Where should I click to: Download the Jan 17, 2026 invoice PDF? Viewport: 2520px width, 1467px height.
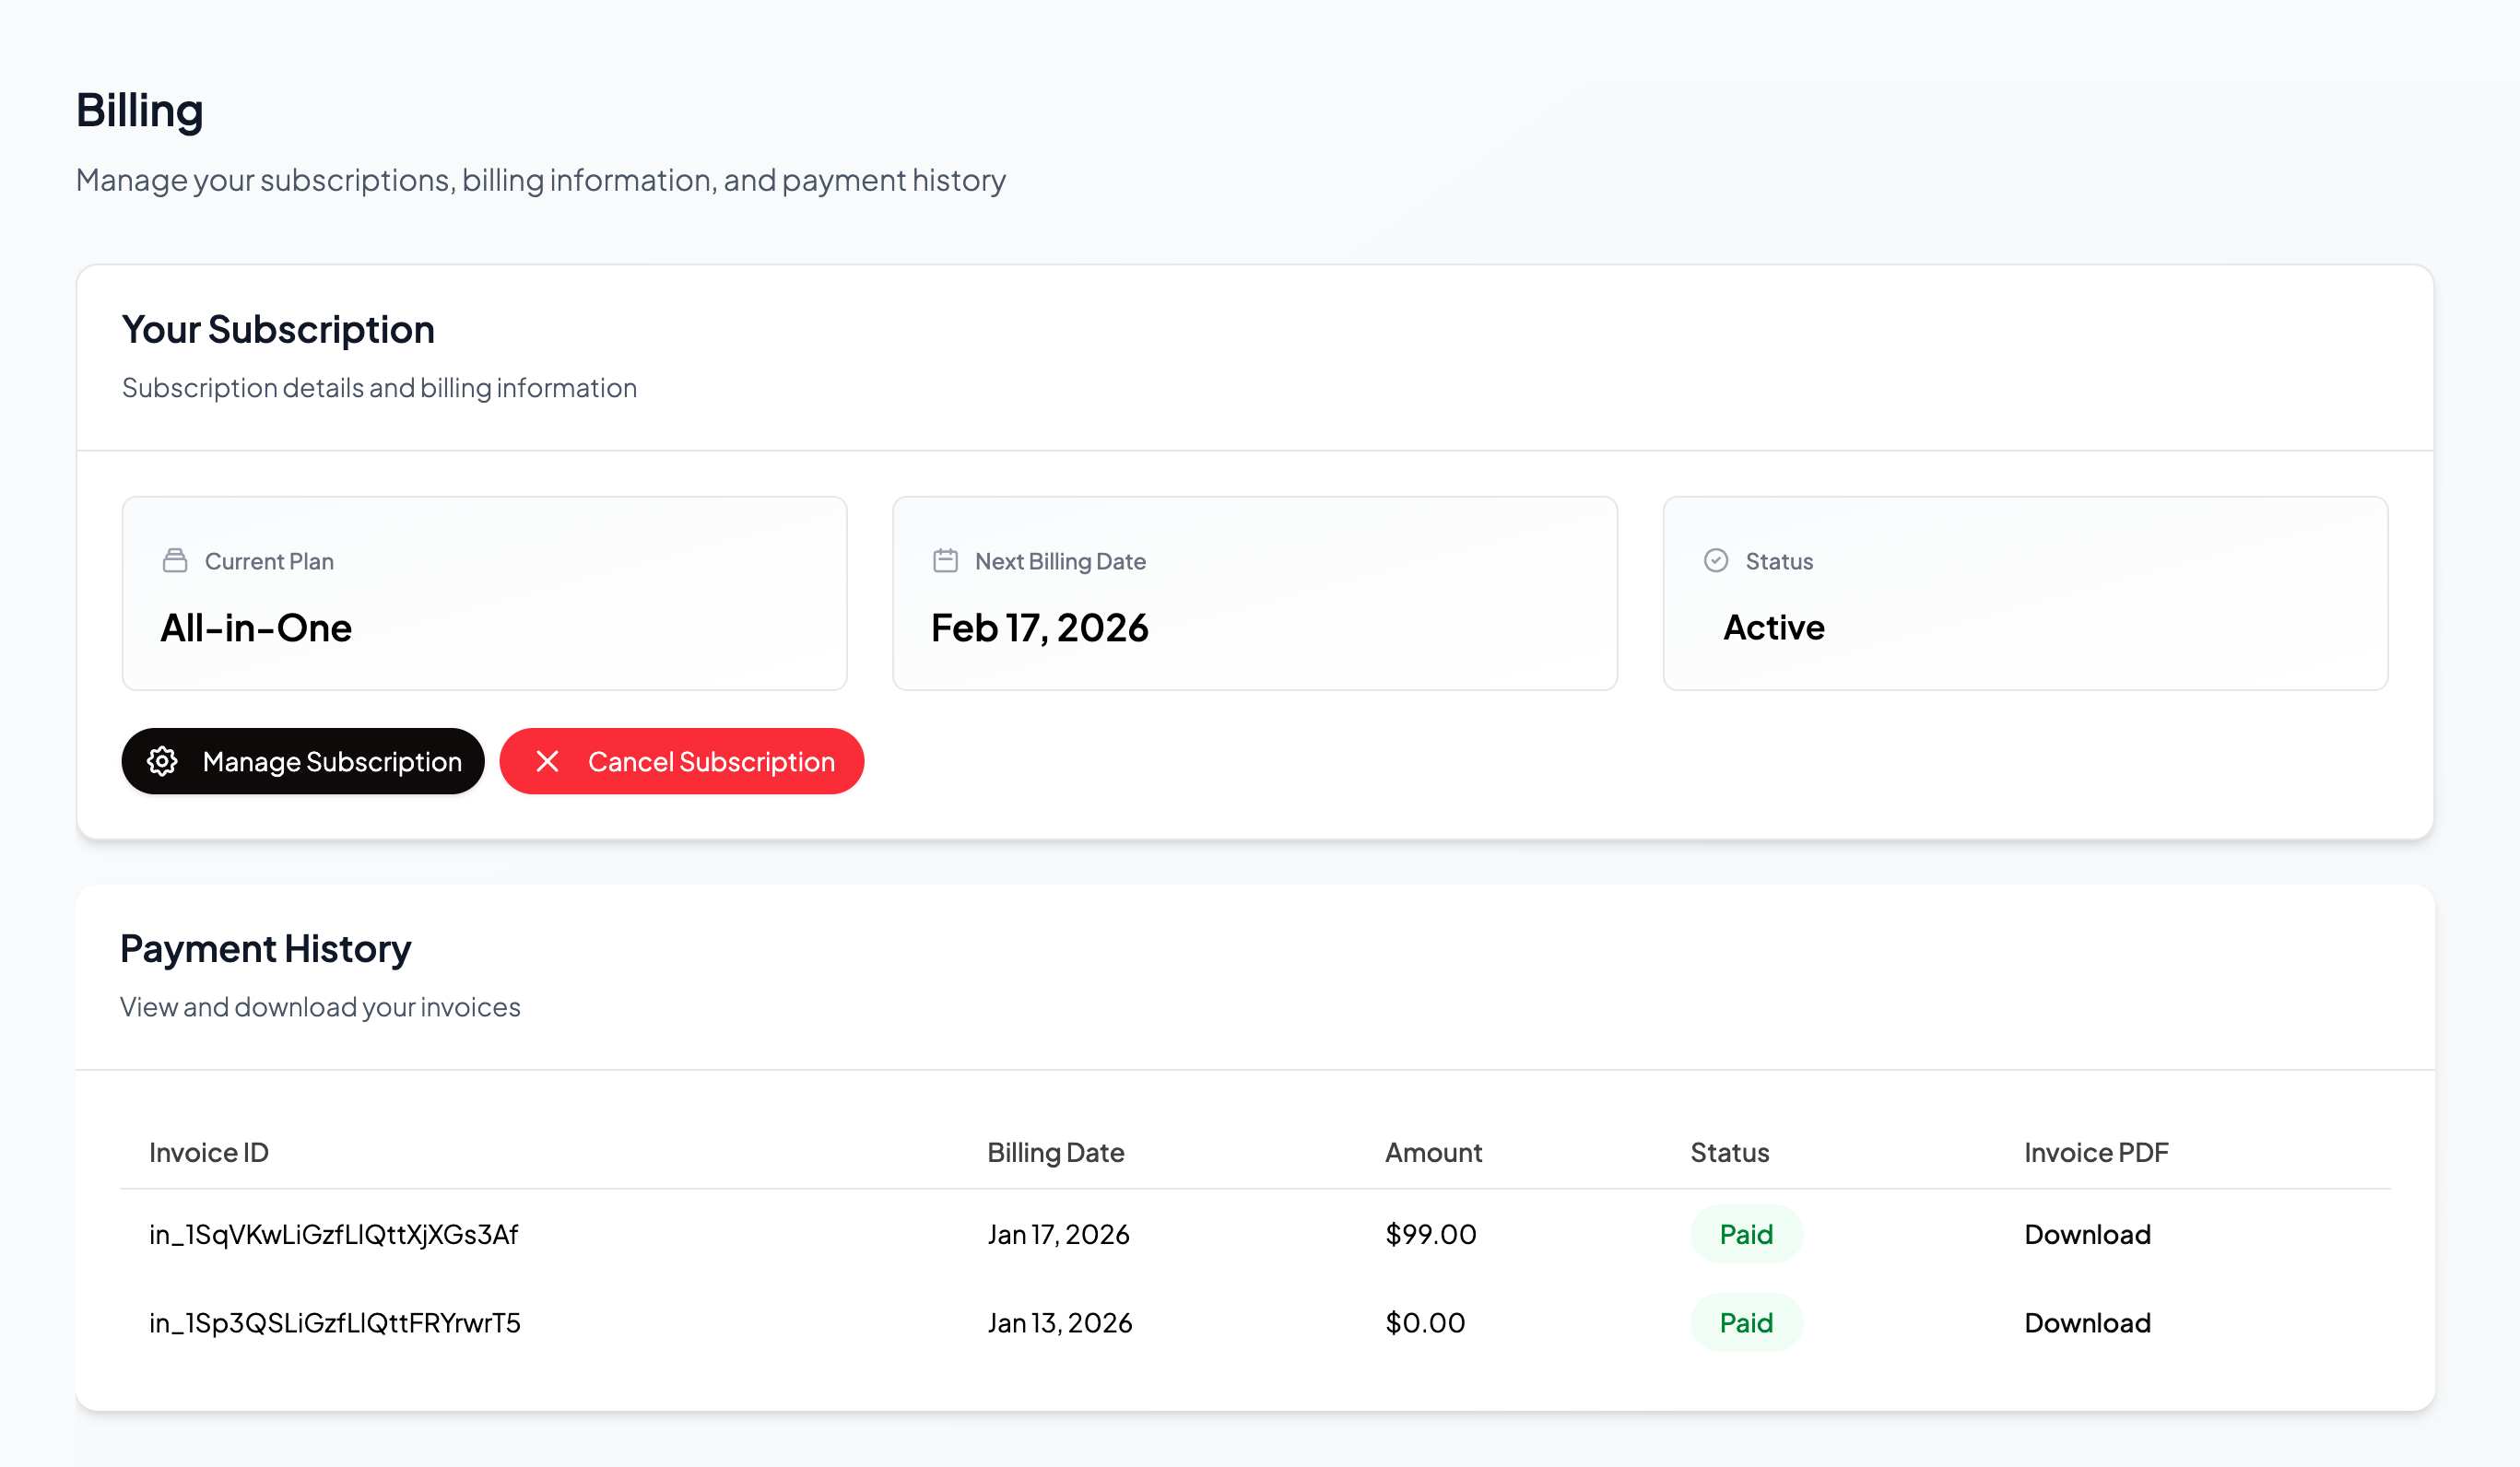[x=2087, y=1234]
